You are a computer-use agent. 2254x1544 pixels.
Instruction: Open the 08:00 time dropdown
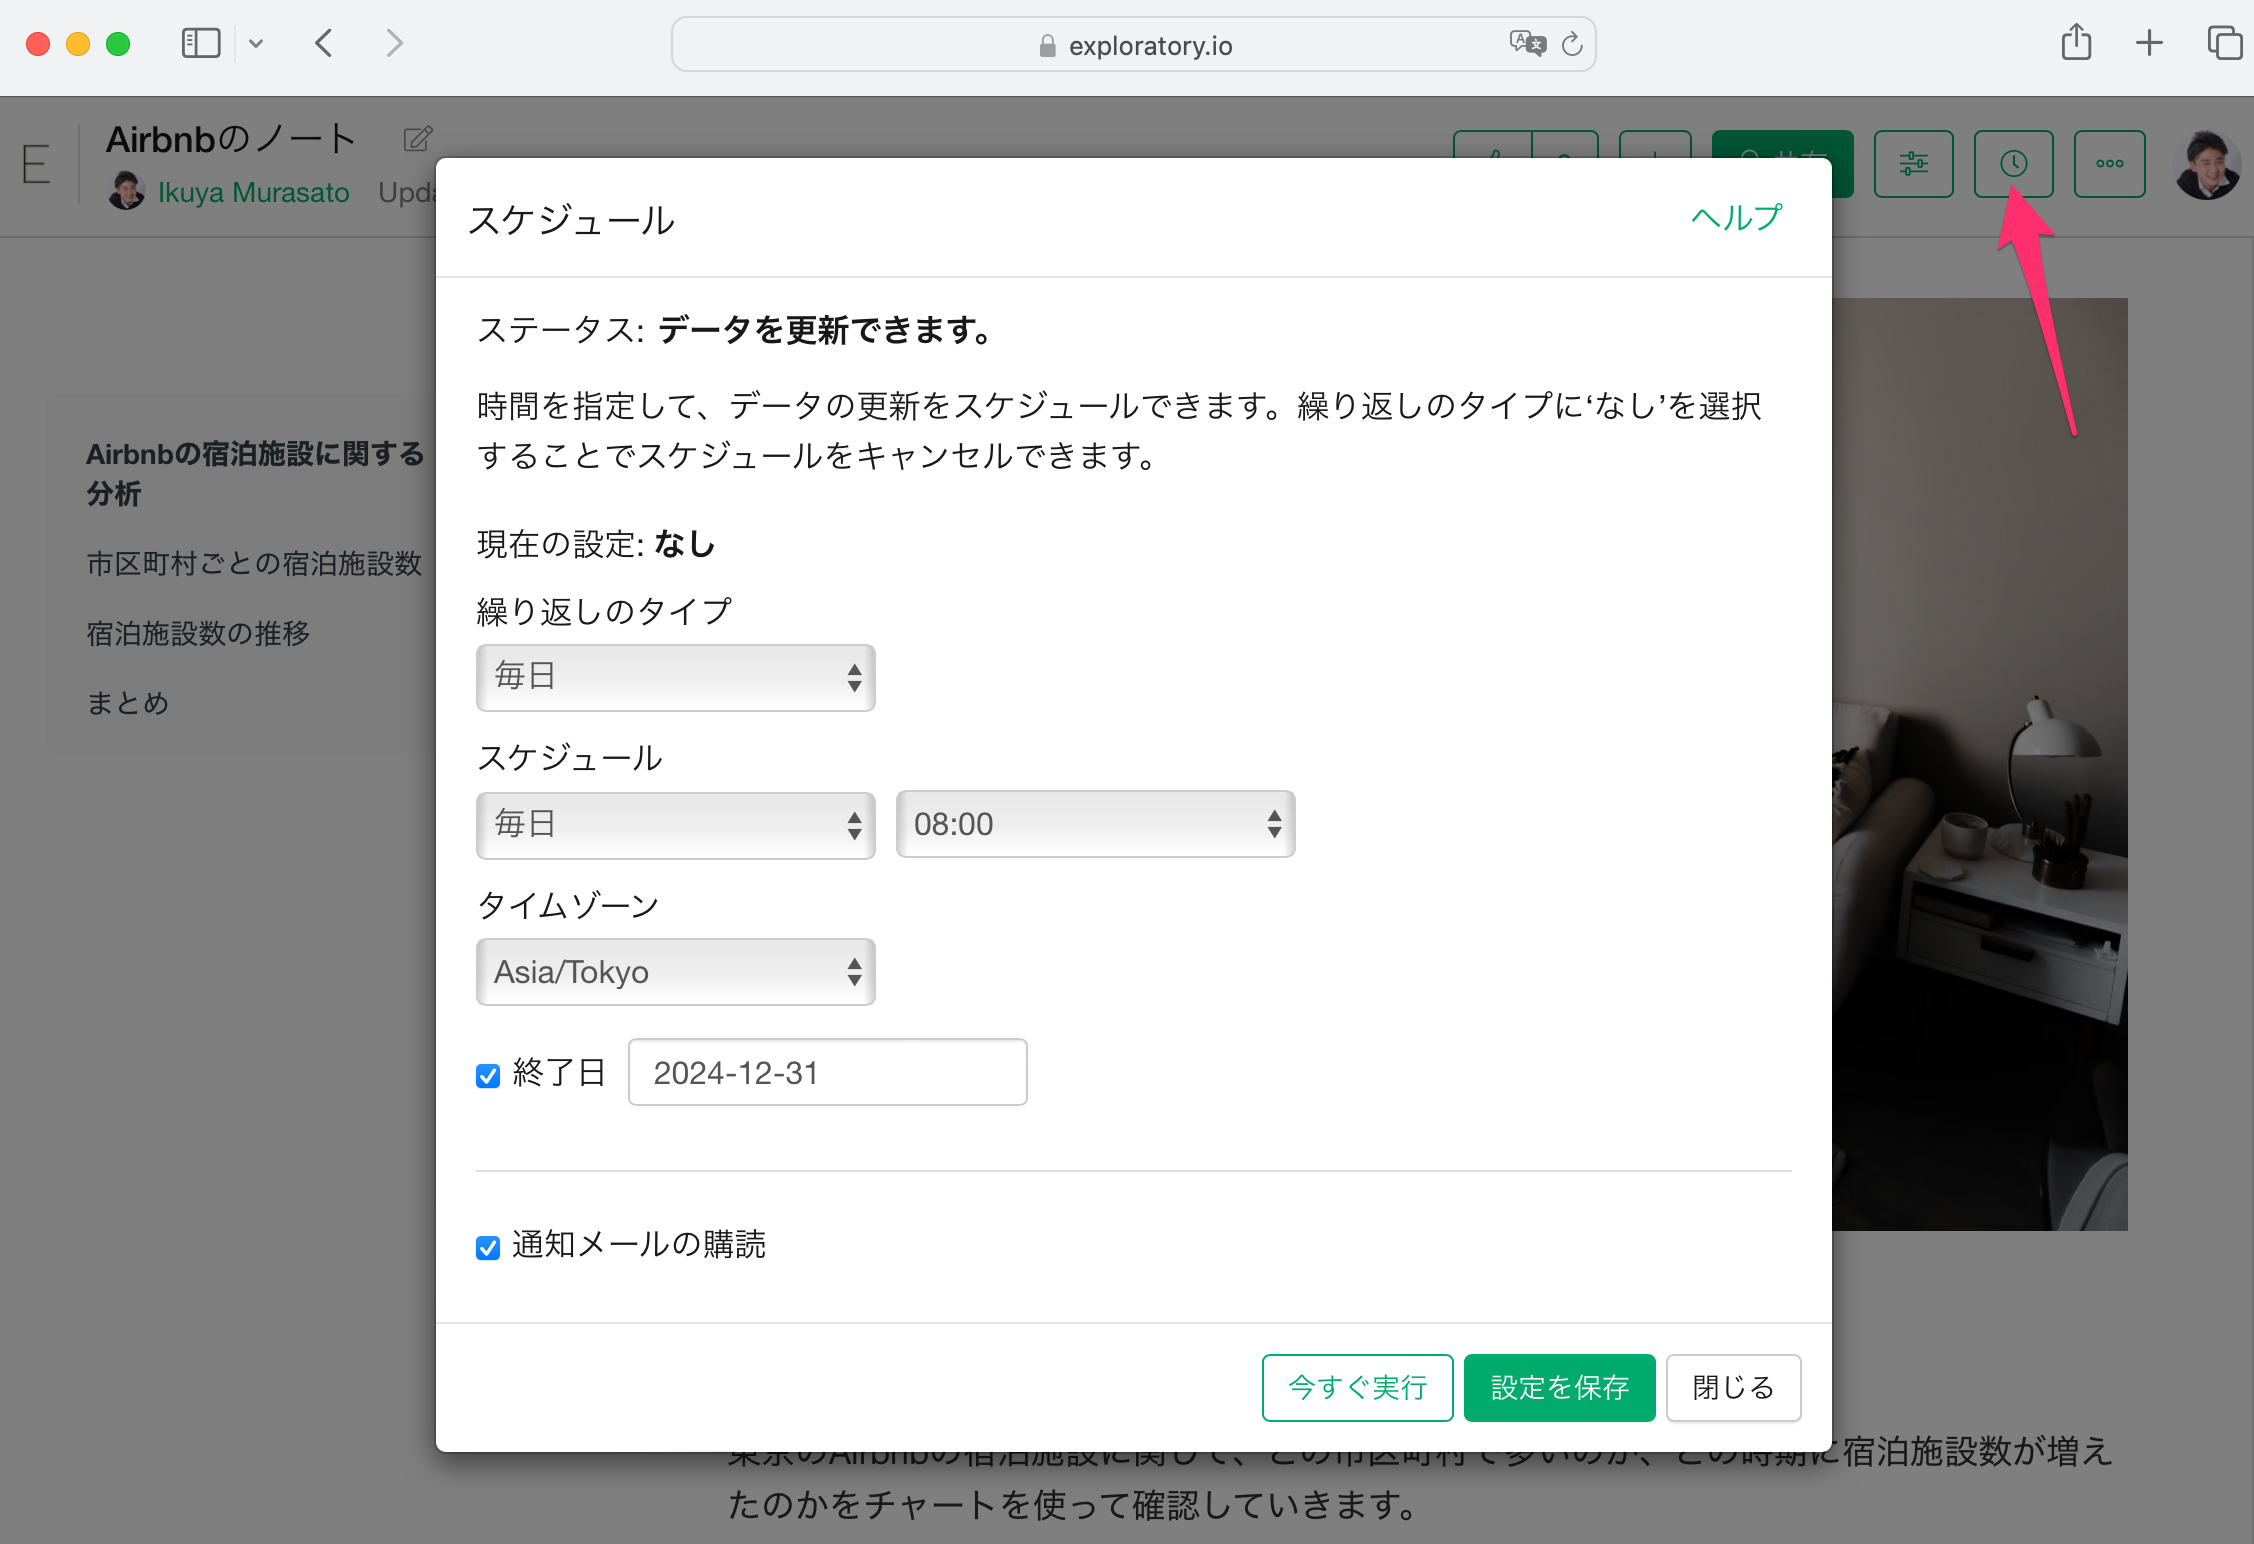1095,824
